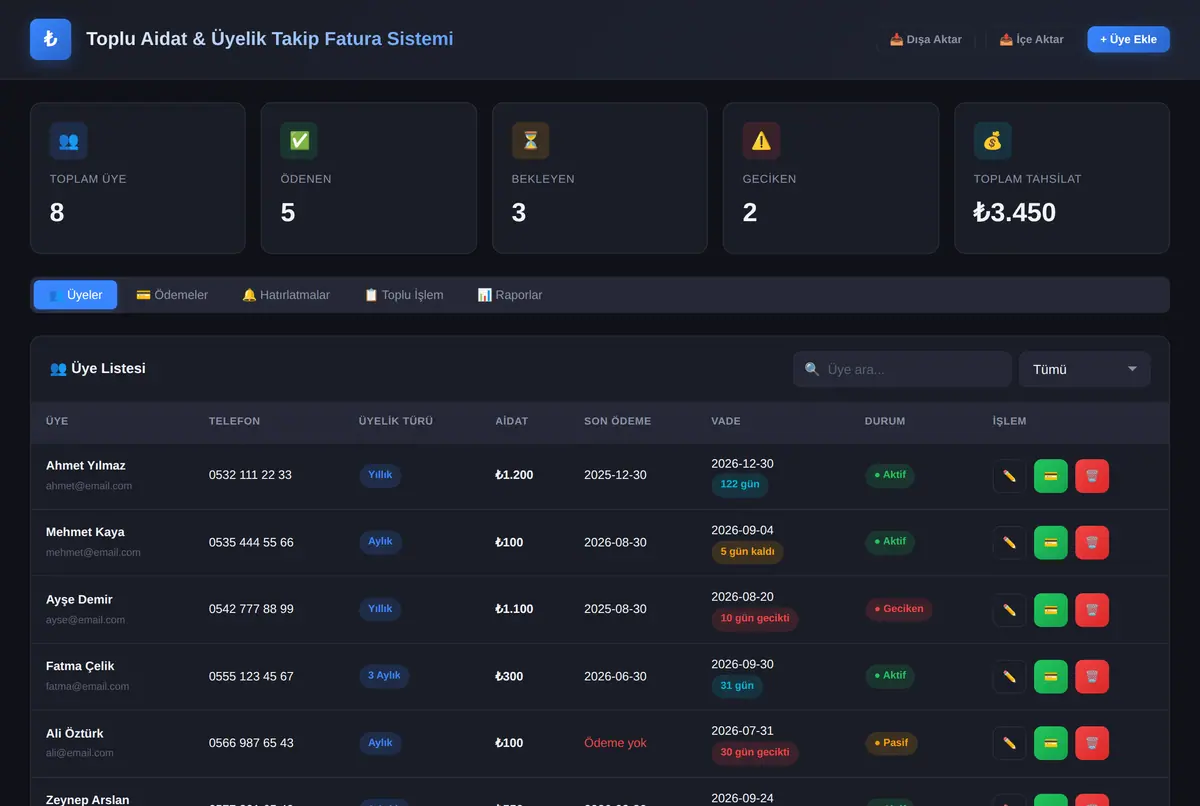
Task: Record payment for Ayşe Demir
Action: point(1051,610)
